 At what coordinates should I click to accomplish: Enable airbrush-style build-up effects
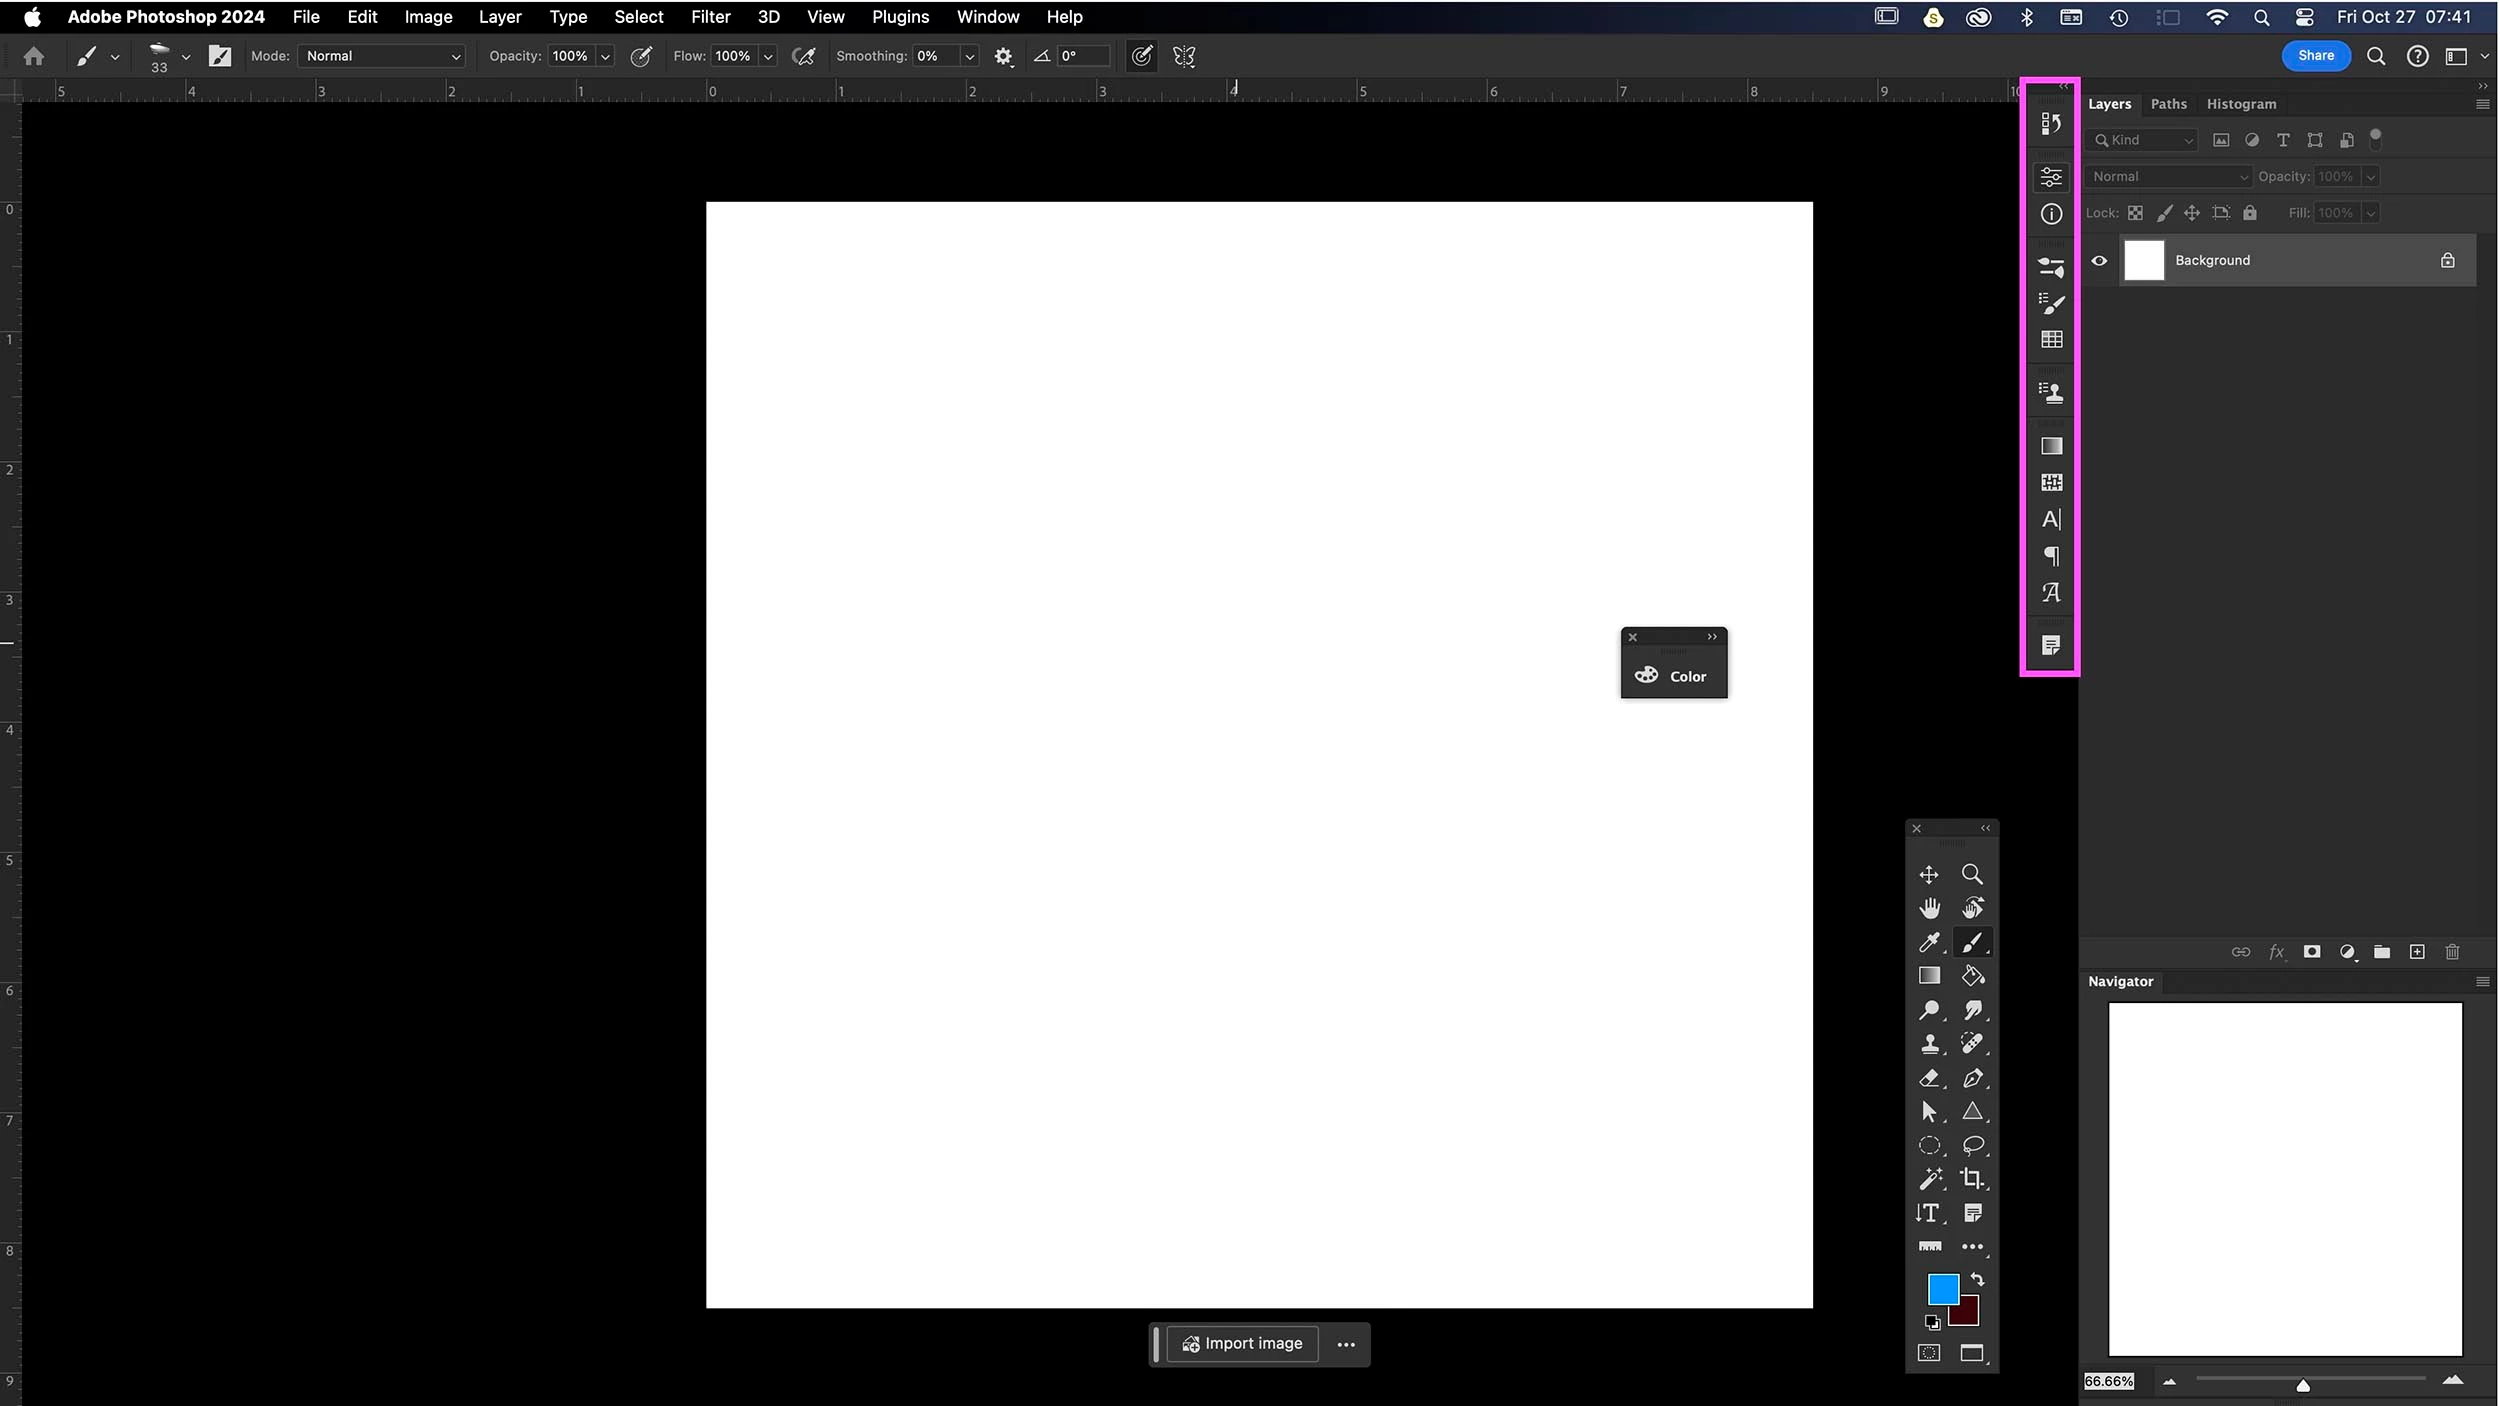803,57
